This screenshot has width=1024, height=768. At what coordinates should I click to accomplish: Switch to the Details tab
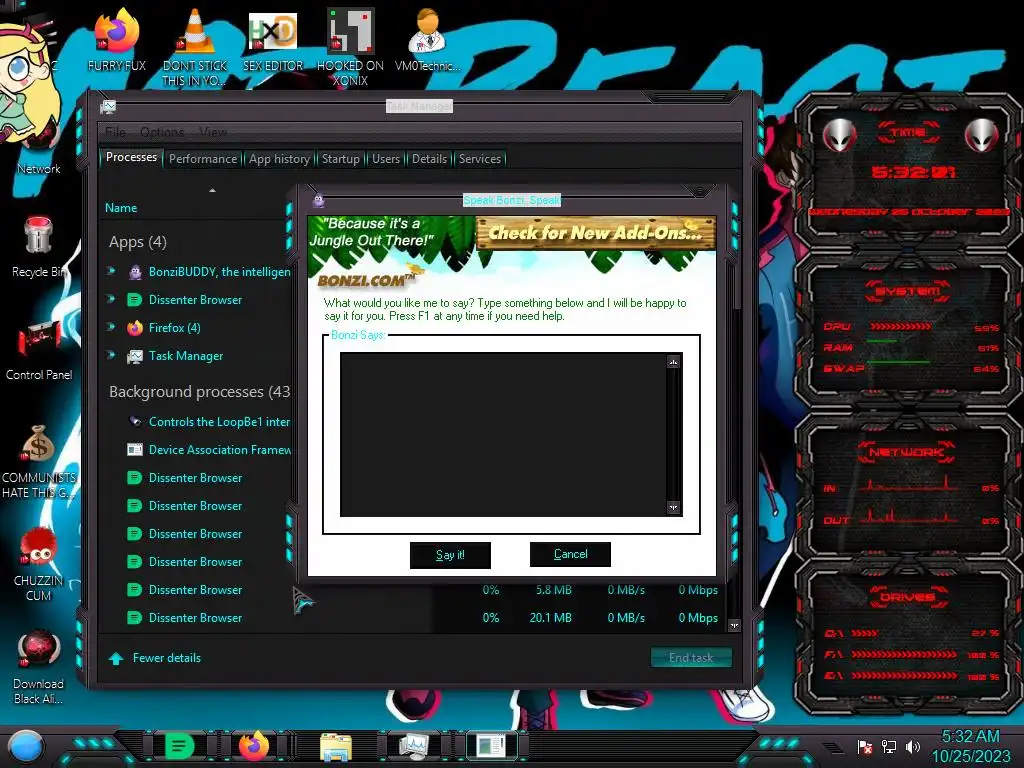click(x=429, y=159)
